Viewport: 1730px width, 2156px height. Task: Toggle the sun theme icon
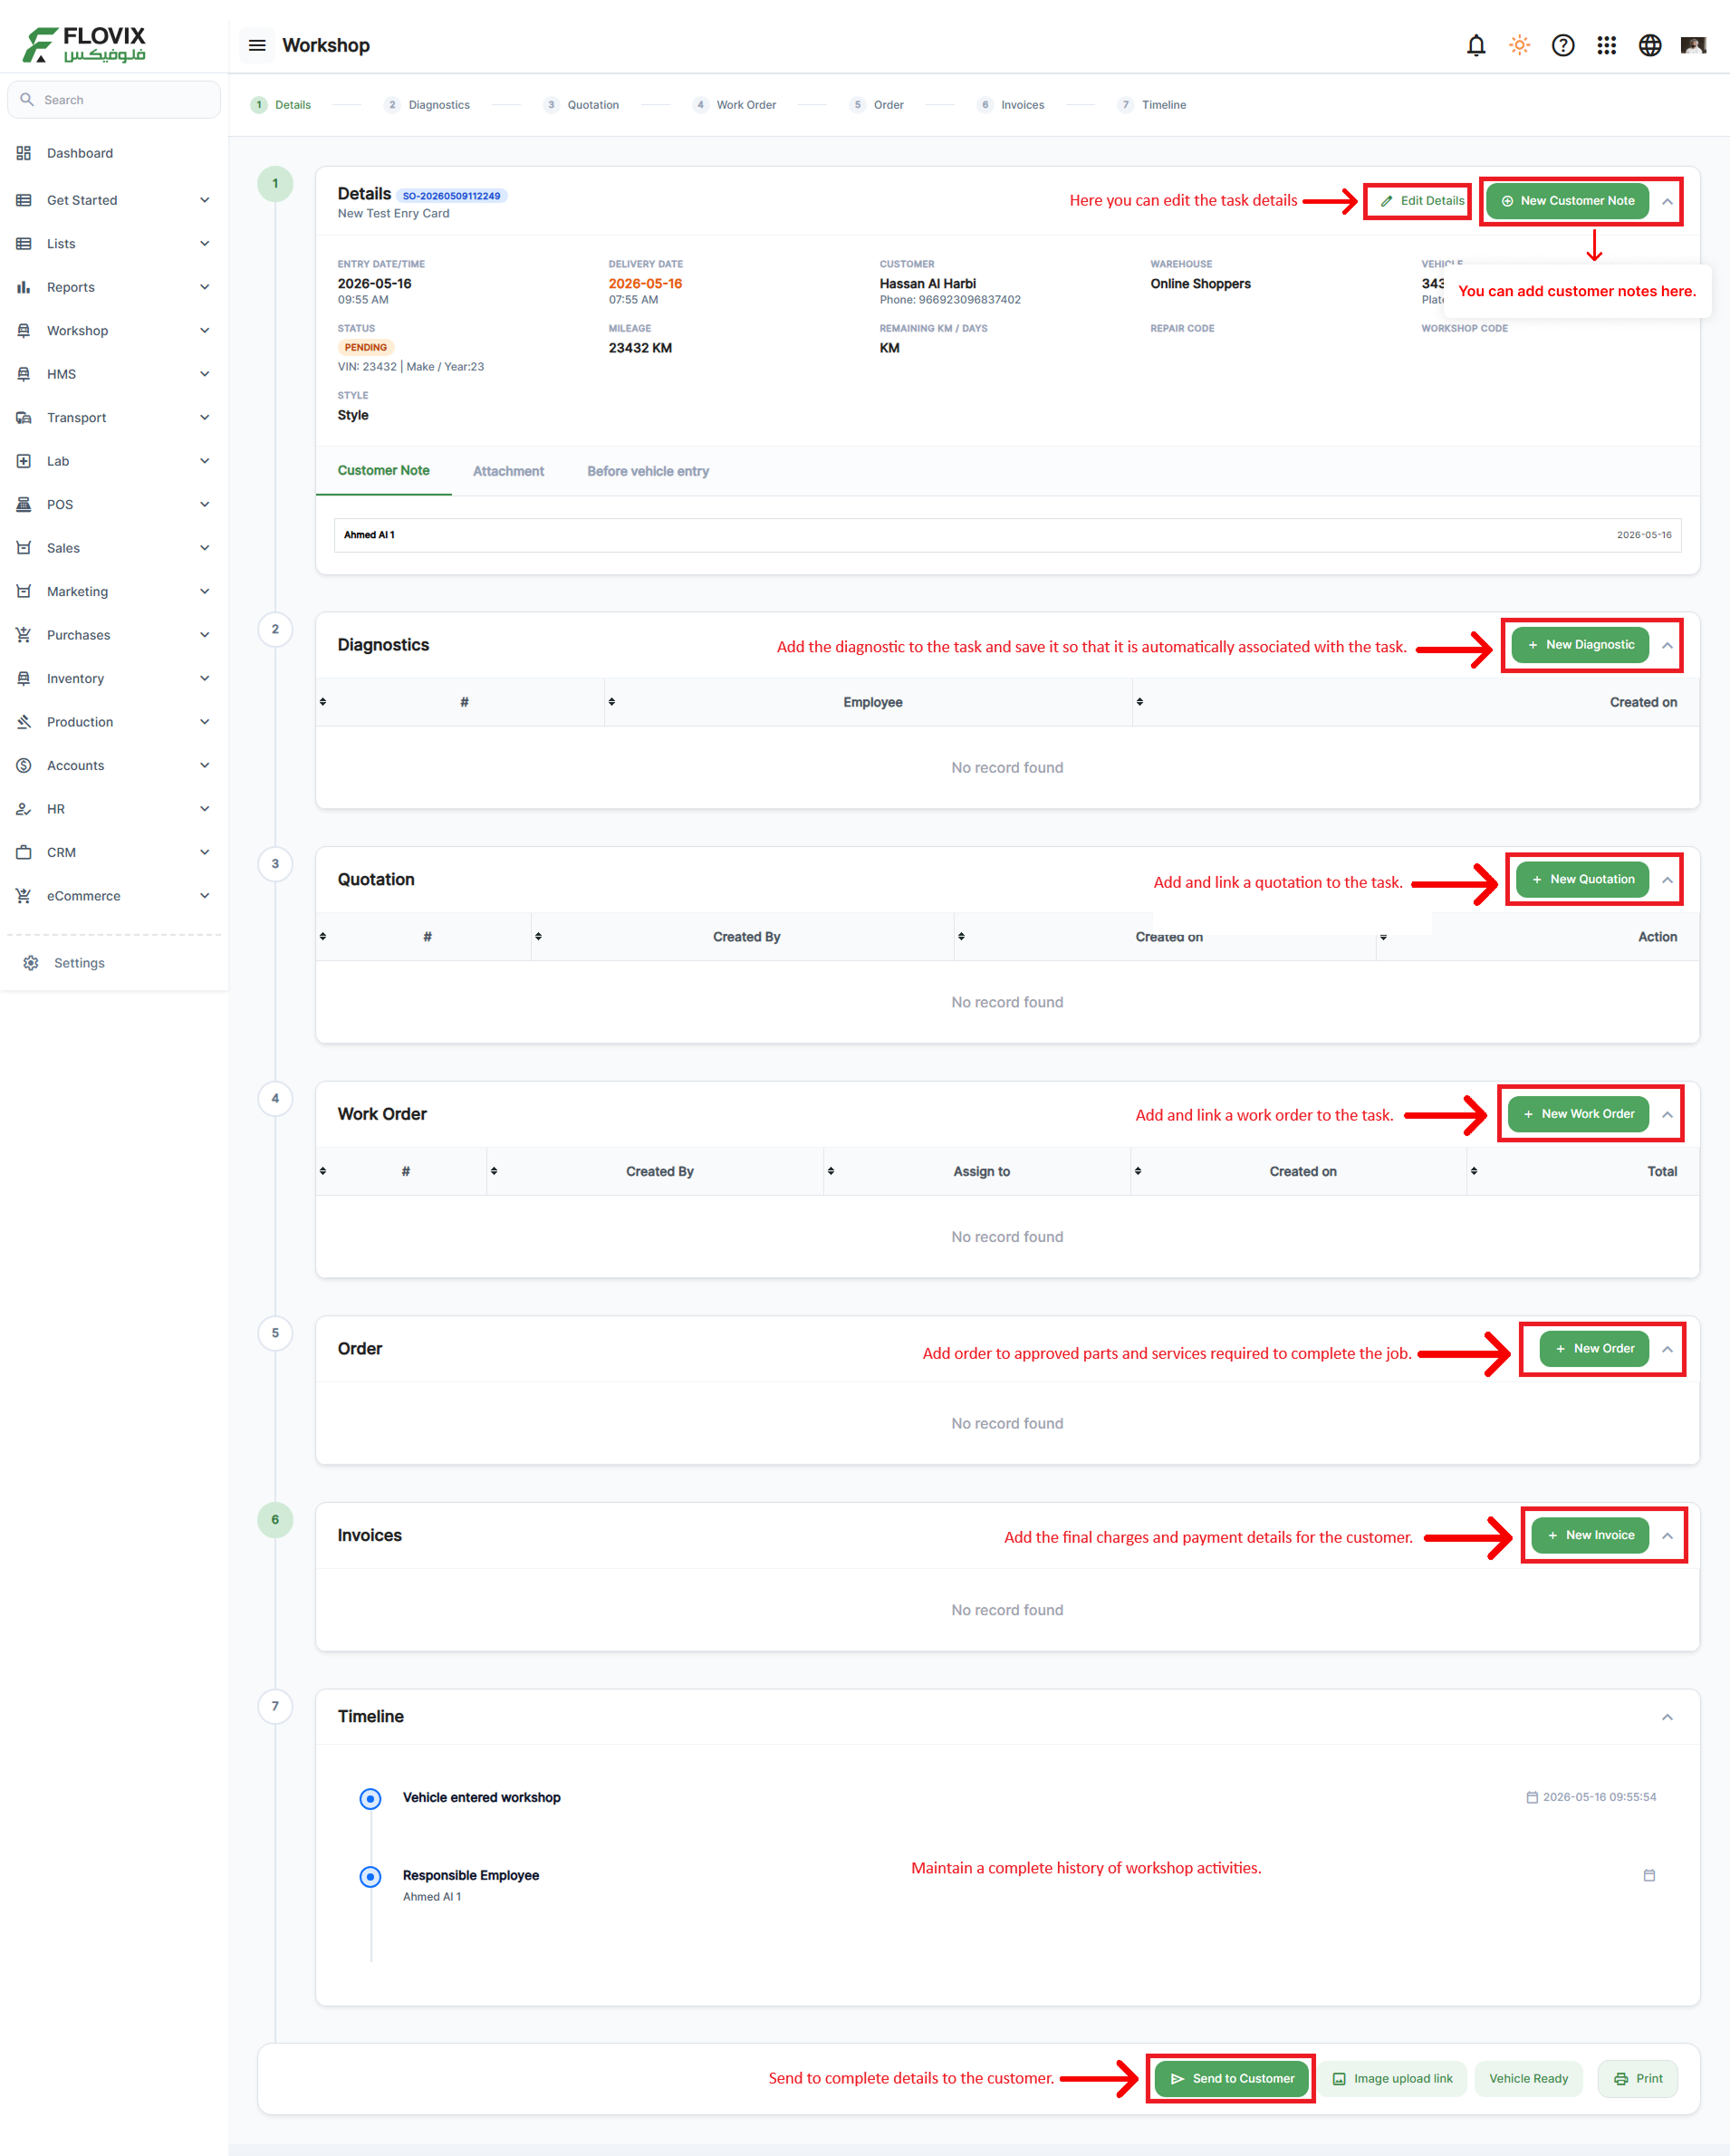tap(1519, 45)
